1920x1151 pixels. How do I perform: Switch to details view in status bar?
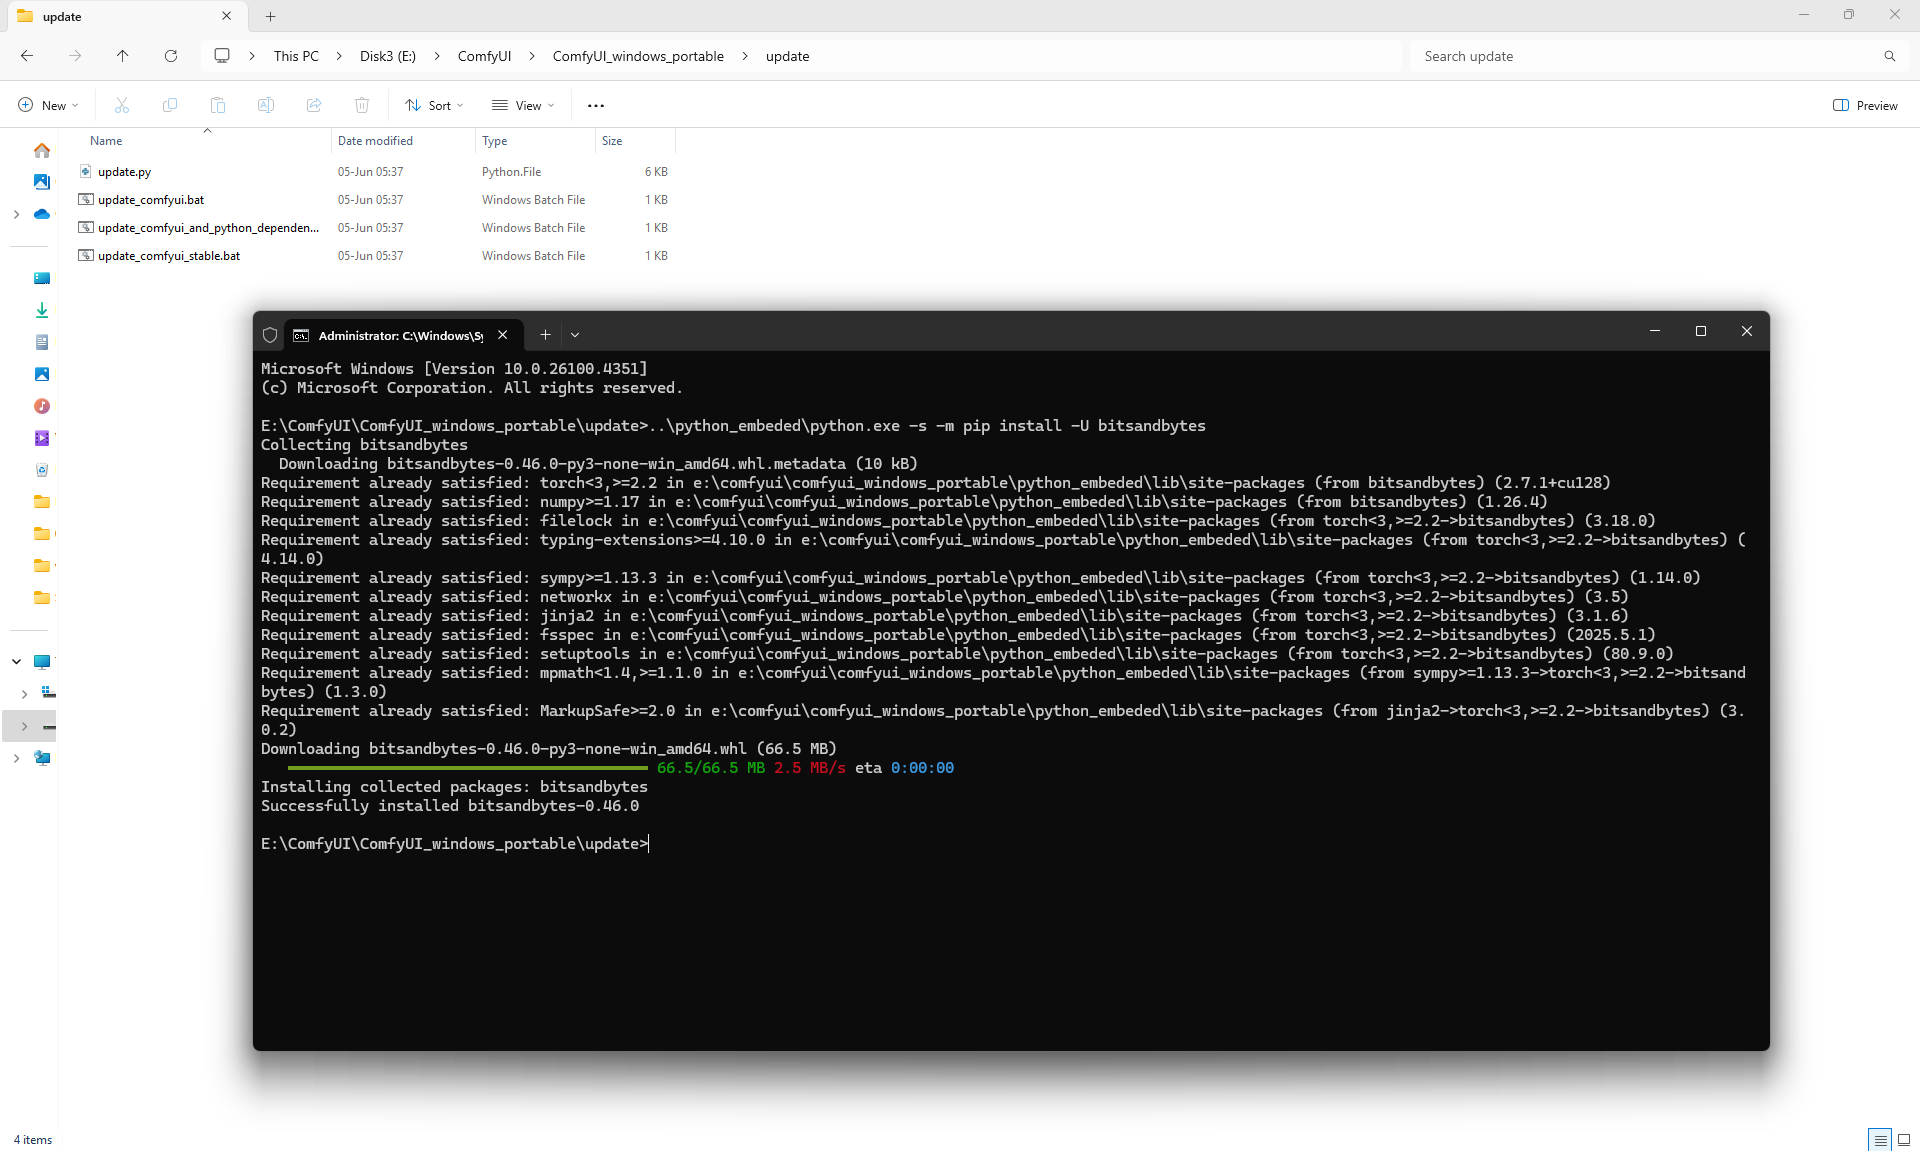tap(1880, 1139)
